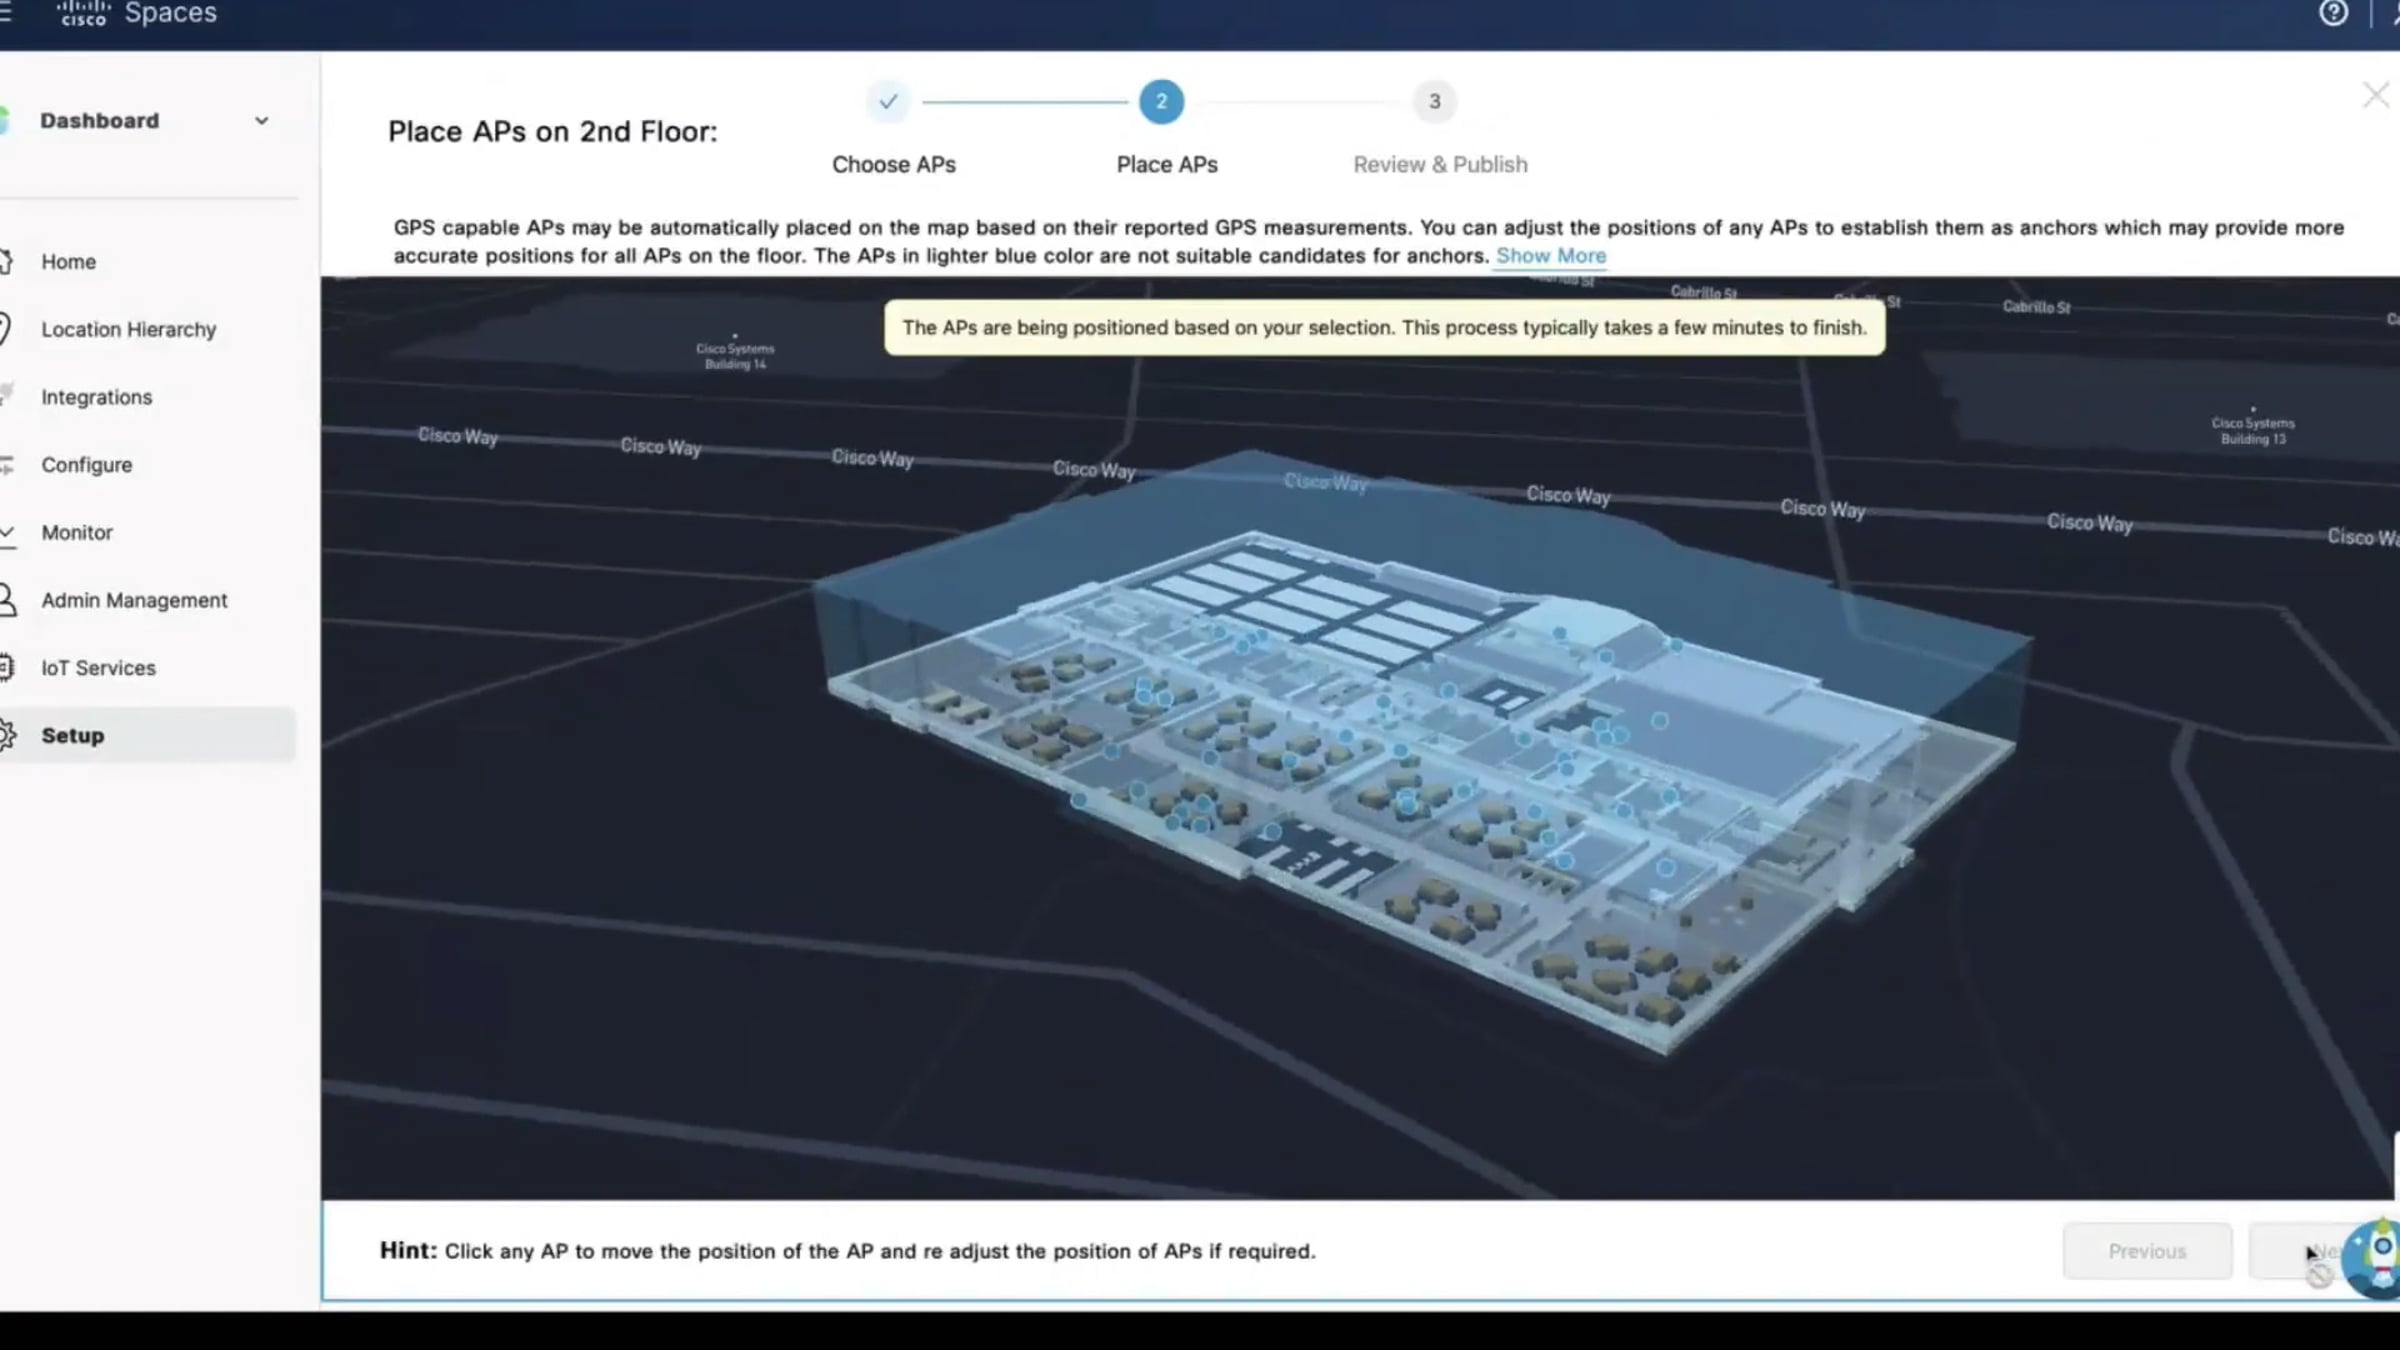This screenshot has height=1350, width=2400.
Task: Click the Cisco Spaces logo
Action: (x=137, y=13)
